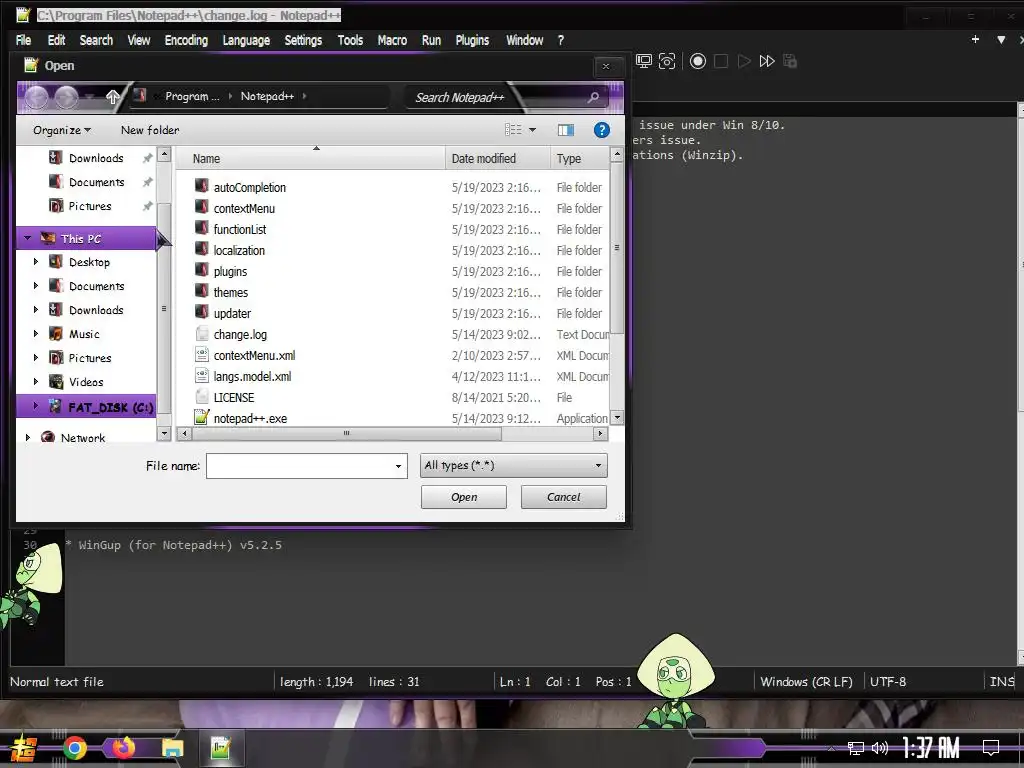Click the back navigation button in dialog

click(x=37, y=97)
